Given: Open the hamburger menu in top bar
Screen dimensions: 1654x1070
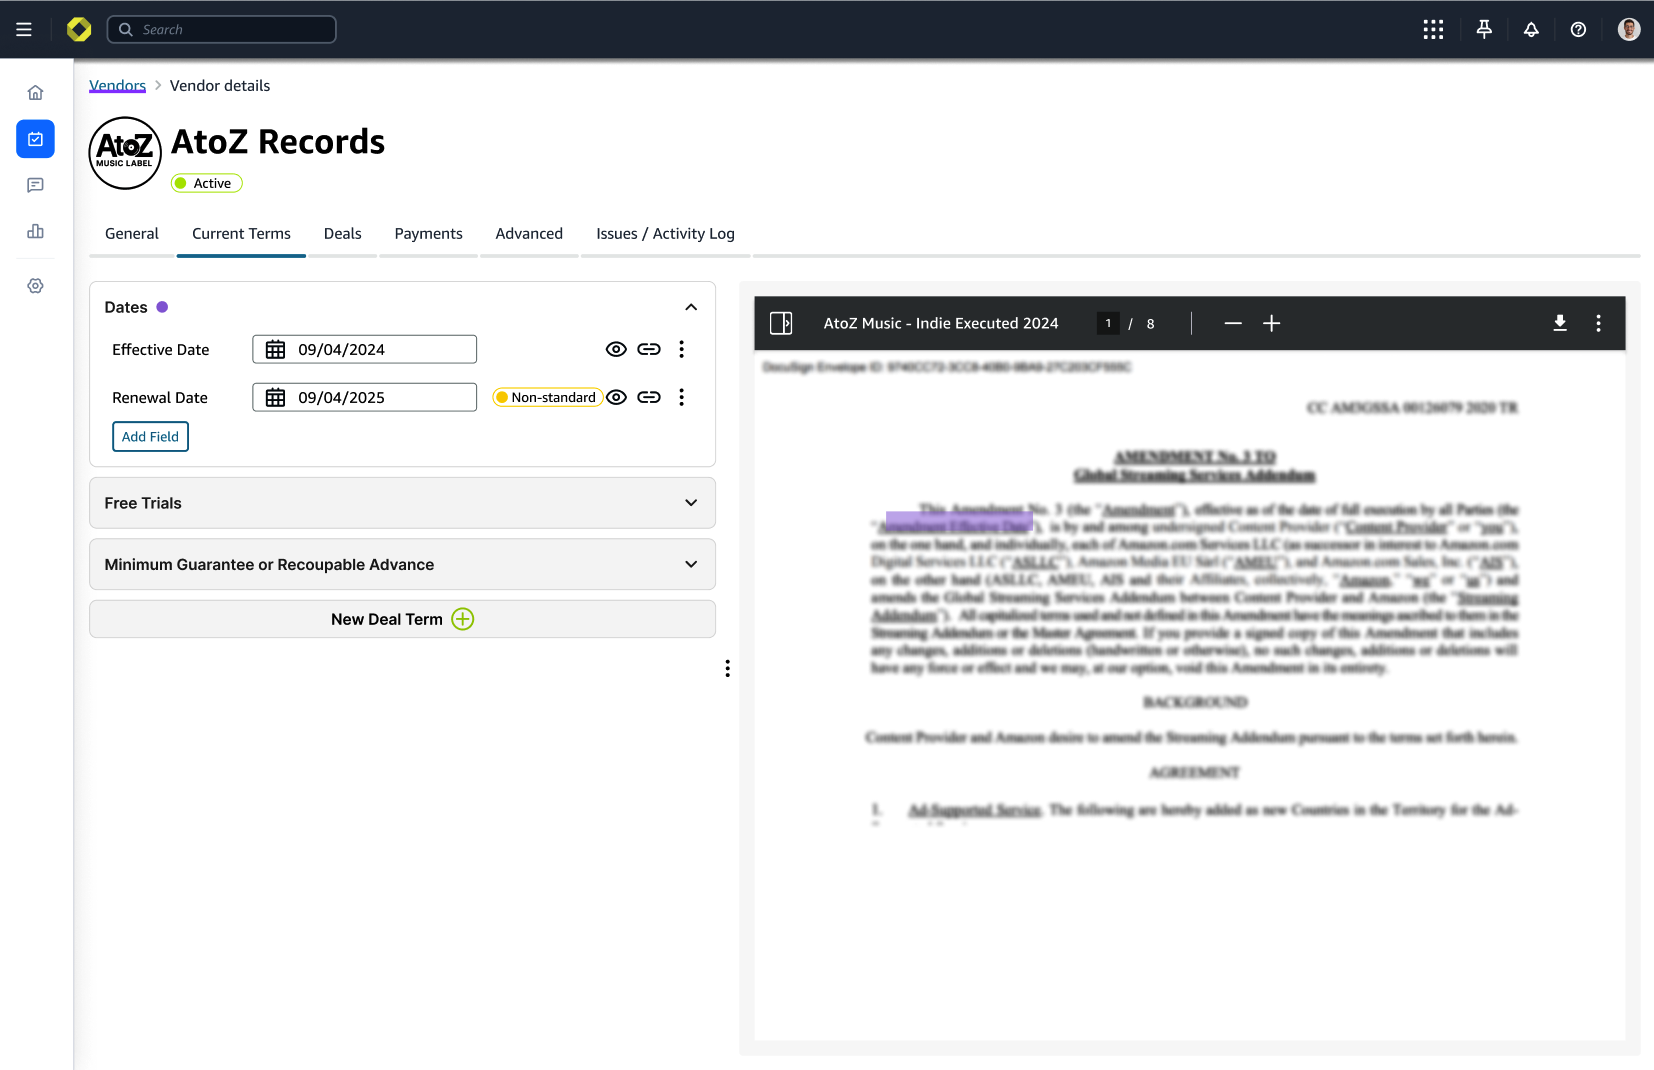Looking at the screenshot, I should click(x=24, y=29).
